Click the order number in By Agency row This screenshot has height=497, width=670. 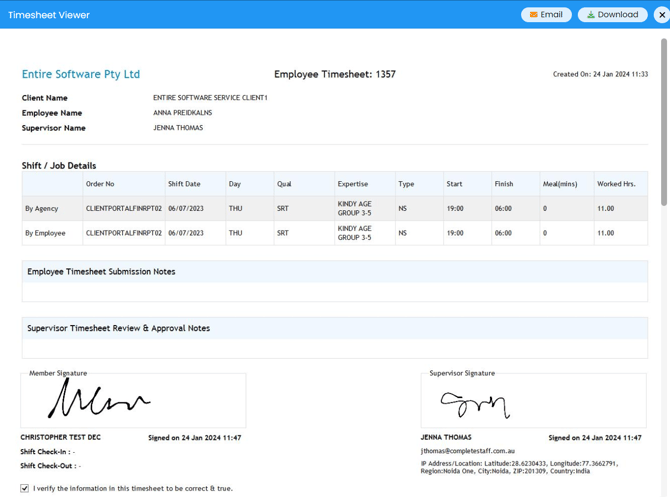coord(123,209)
